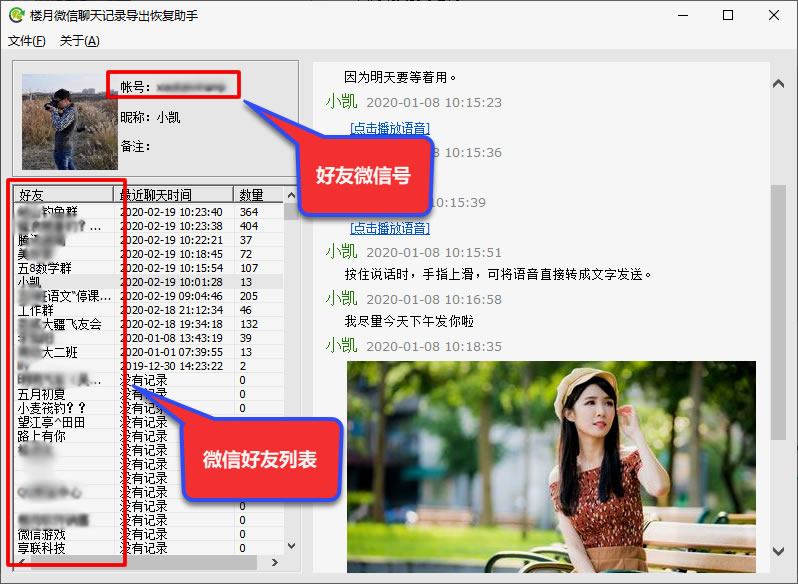Click the 备注 remark label
Viewport: 798px width, 584px height.
(135, 147)
